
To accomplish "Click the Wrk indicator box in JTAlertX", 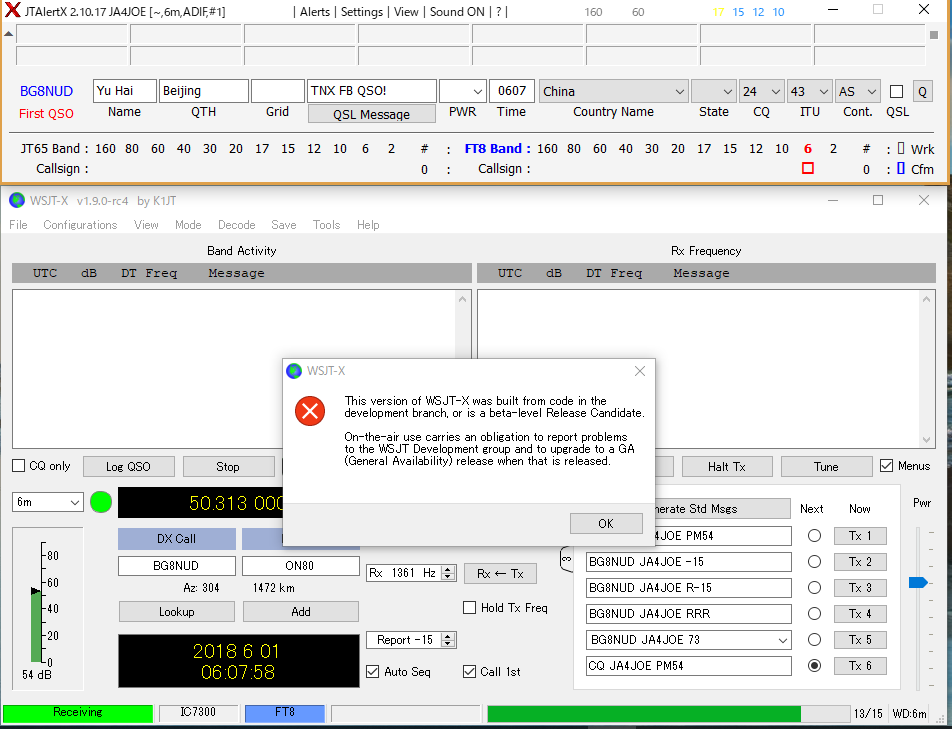I will pyautogui.click(x=901, y=149).
